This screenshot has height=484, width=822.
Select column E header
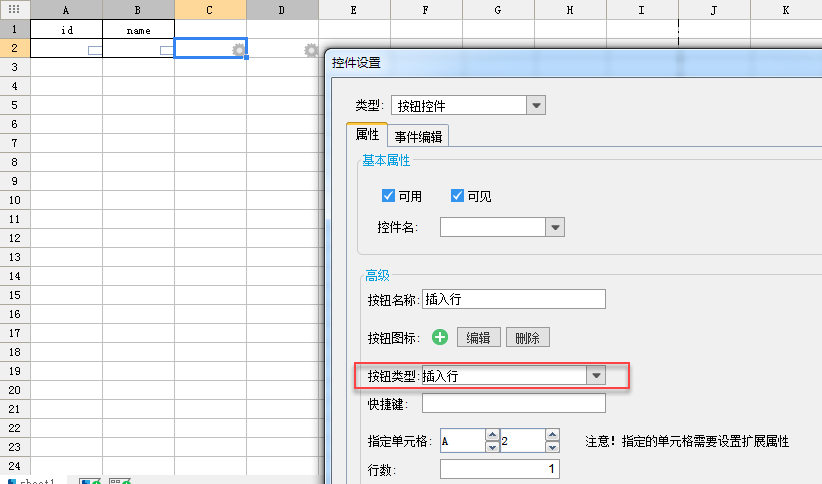point(354,9)
